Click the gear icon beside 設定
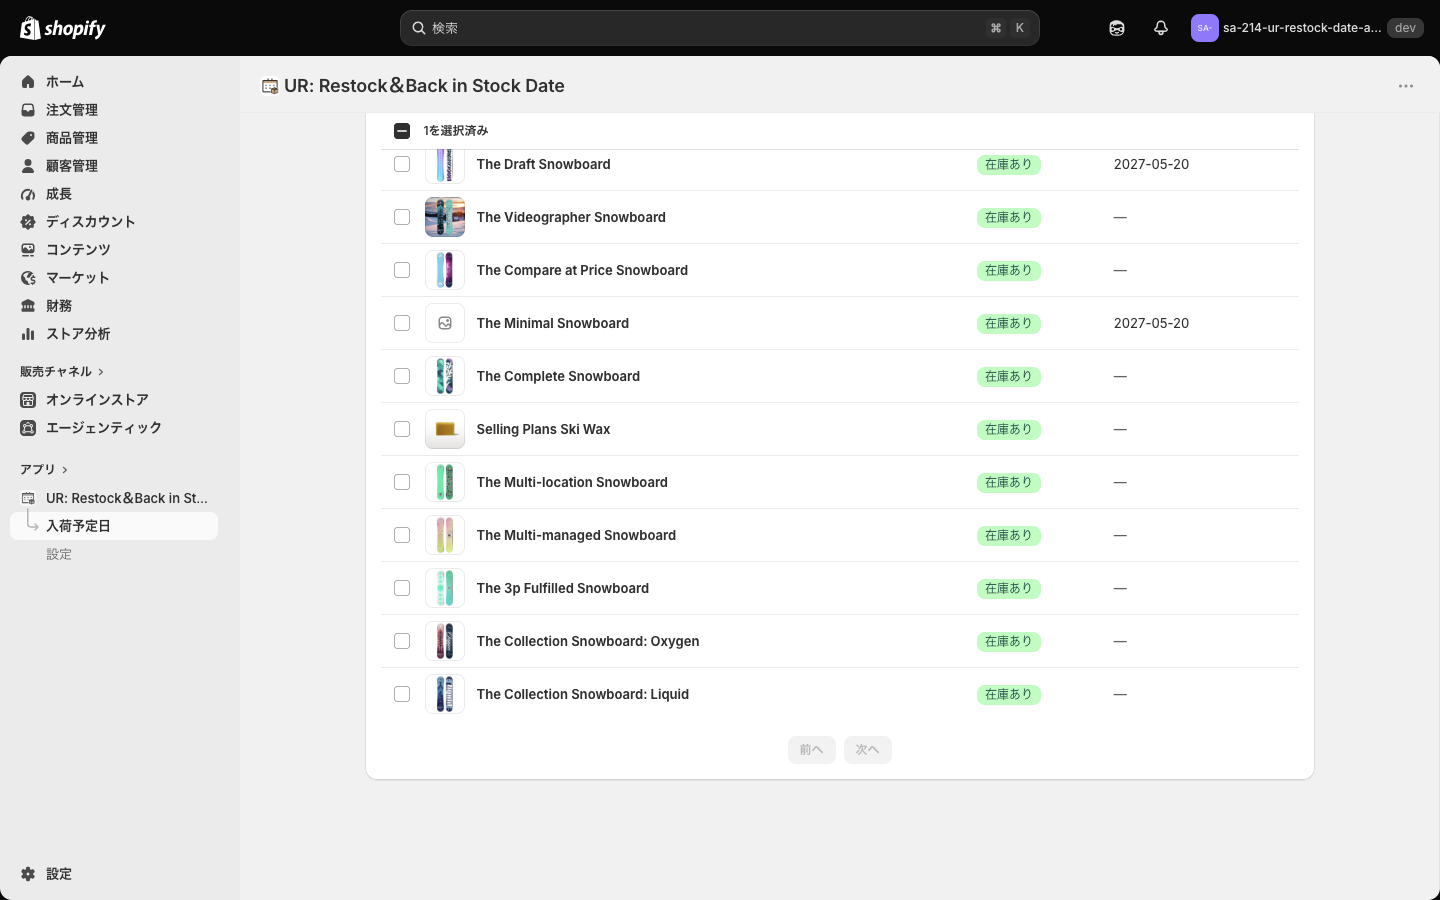 click(x=28, y=874)
